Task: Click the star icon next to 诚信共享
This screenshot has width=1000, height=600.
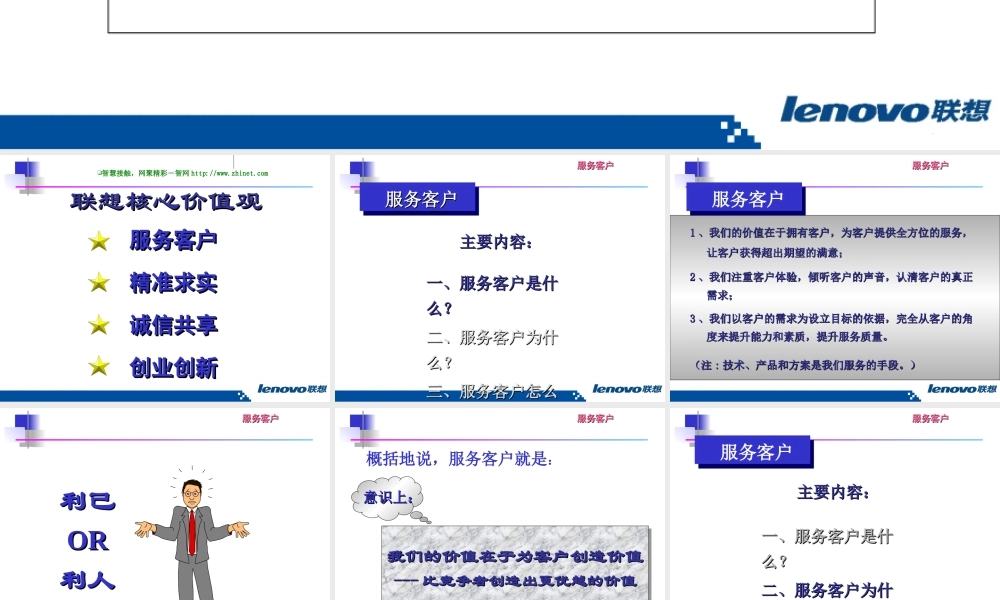Action: [97, 326]
